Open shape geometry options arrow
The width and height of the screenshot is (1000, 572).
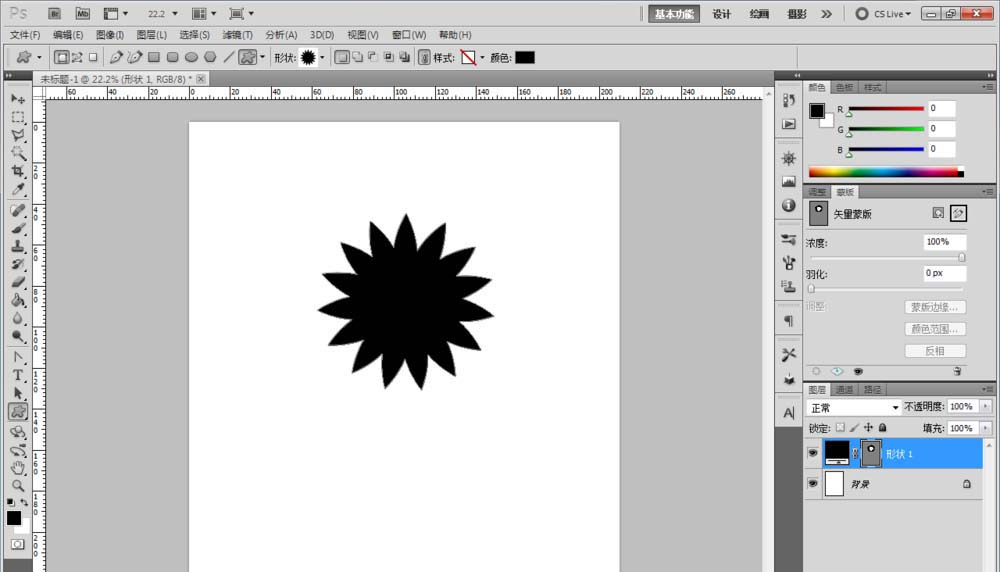pos(262,58)
